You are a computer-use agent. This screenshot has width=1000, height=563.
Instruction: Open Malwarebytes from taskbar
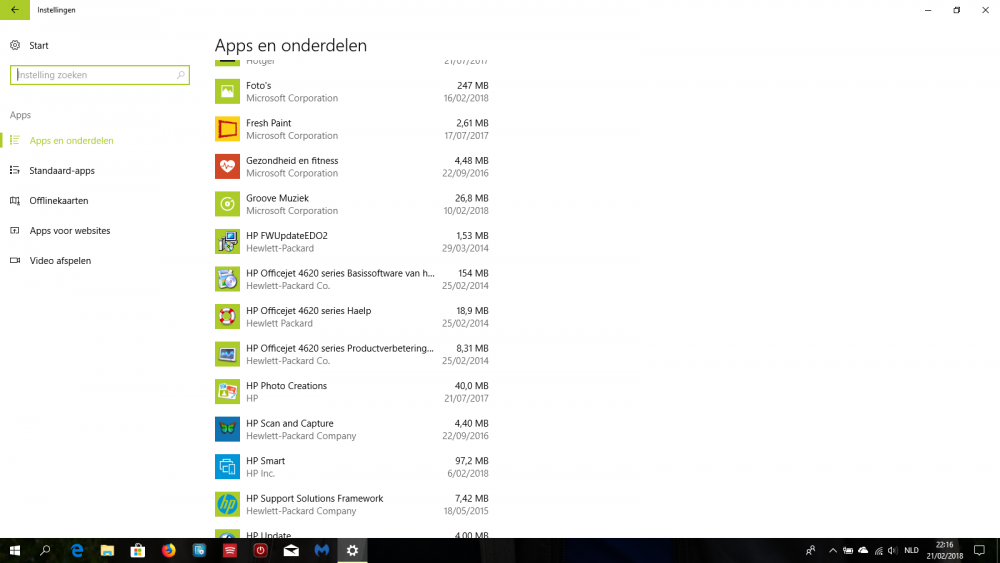321,550
